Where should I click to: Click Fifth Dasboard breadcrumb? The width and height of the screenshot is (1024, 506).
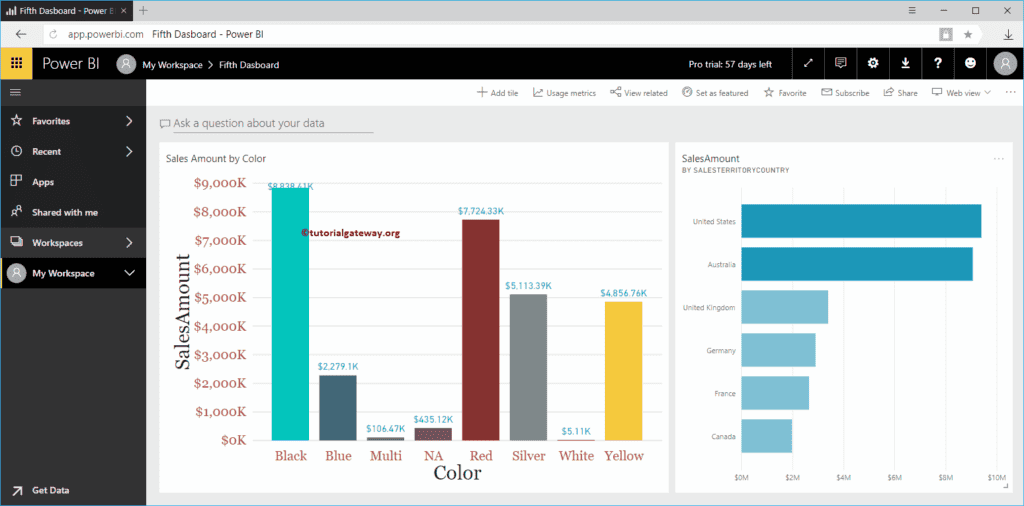click(x=249, y=65)
